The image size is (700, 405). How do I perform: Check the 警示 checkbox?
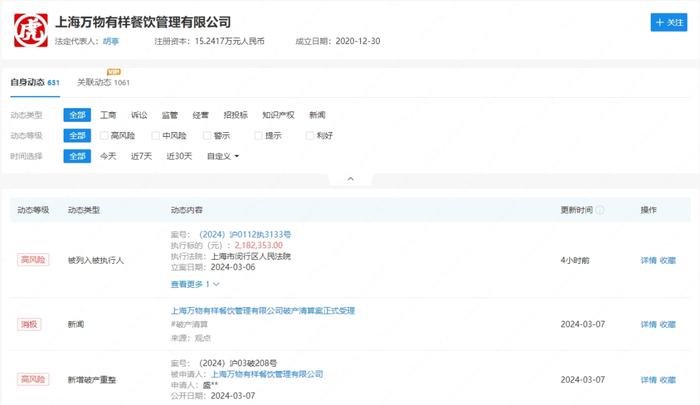click(x=207, y=136)
